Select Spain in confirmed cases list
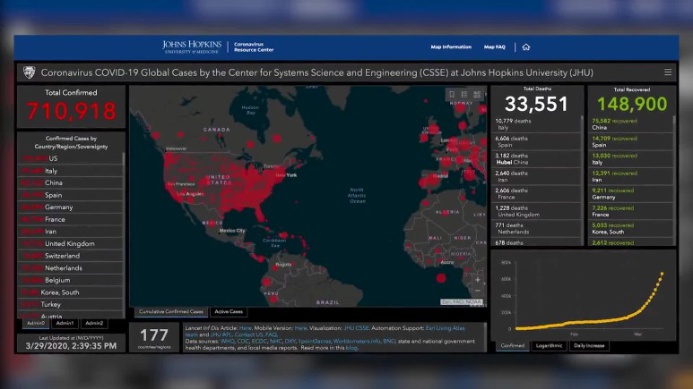Image resolution: width=693 pixels, height=389 pixels. click(70, 195)
